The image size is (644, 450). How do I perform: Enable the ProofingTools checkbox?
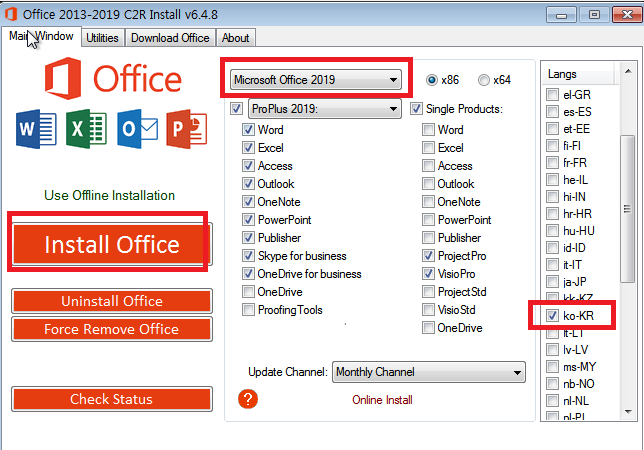(x=249, y=310)
